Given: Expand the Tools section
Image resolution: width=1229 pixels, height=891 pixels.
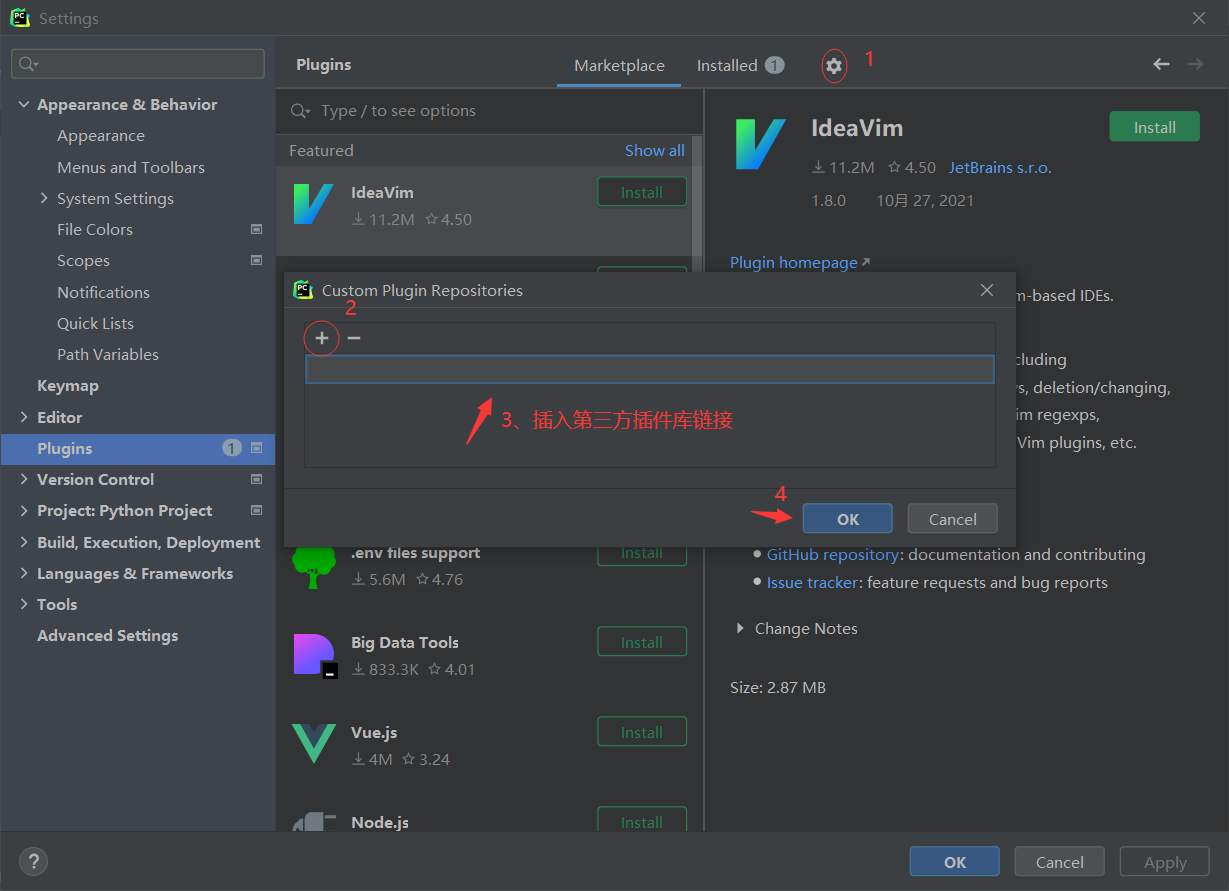Looking at the screenshot, I should (24, 605).
